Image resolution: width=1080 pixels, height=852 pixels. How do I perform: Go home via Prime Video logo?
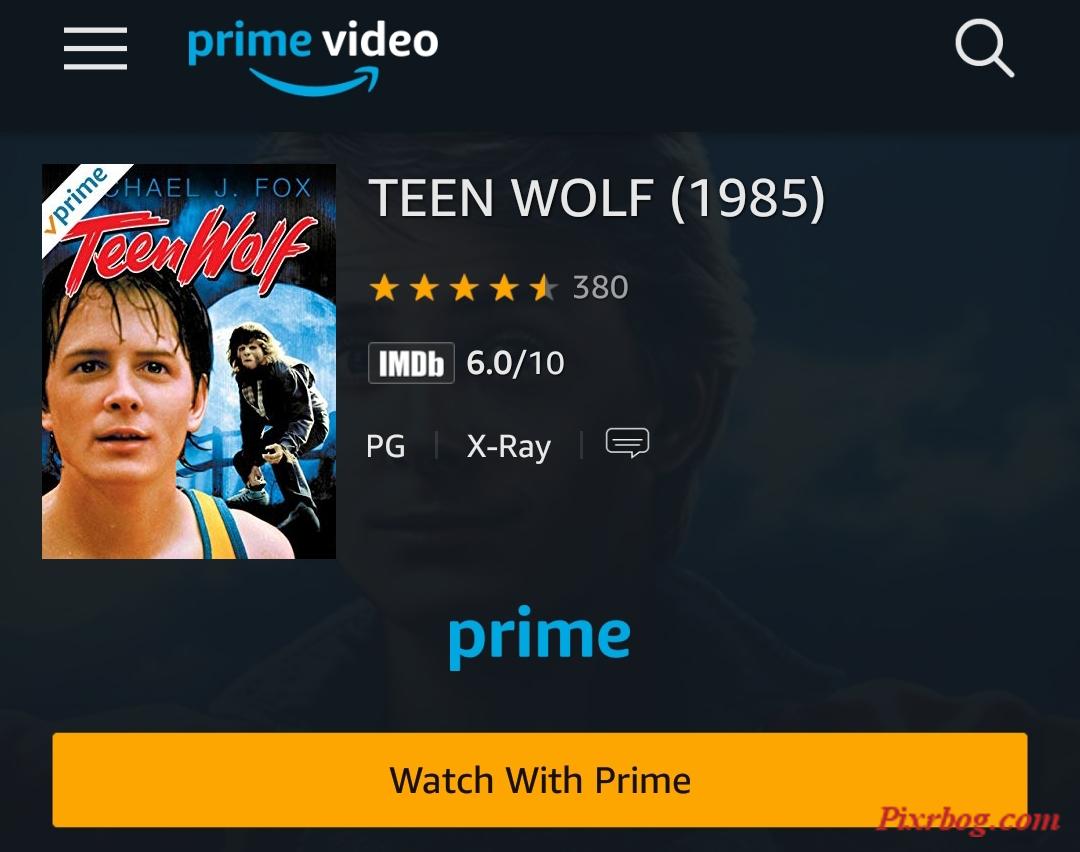click(x=313, y=58)
